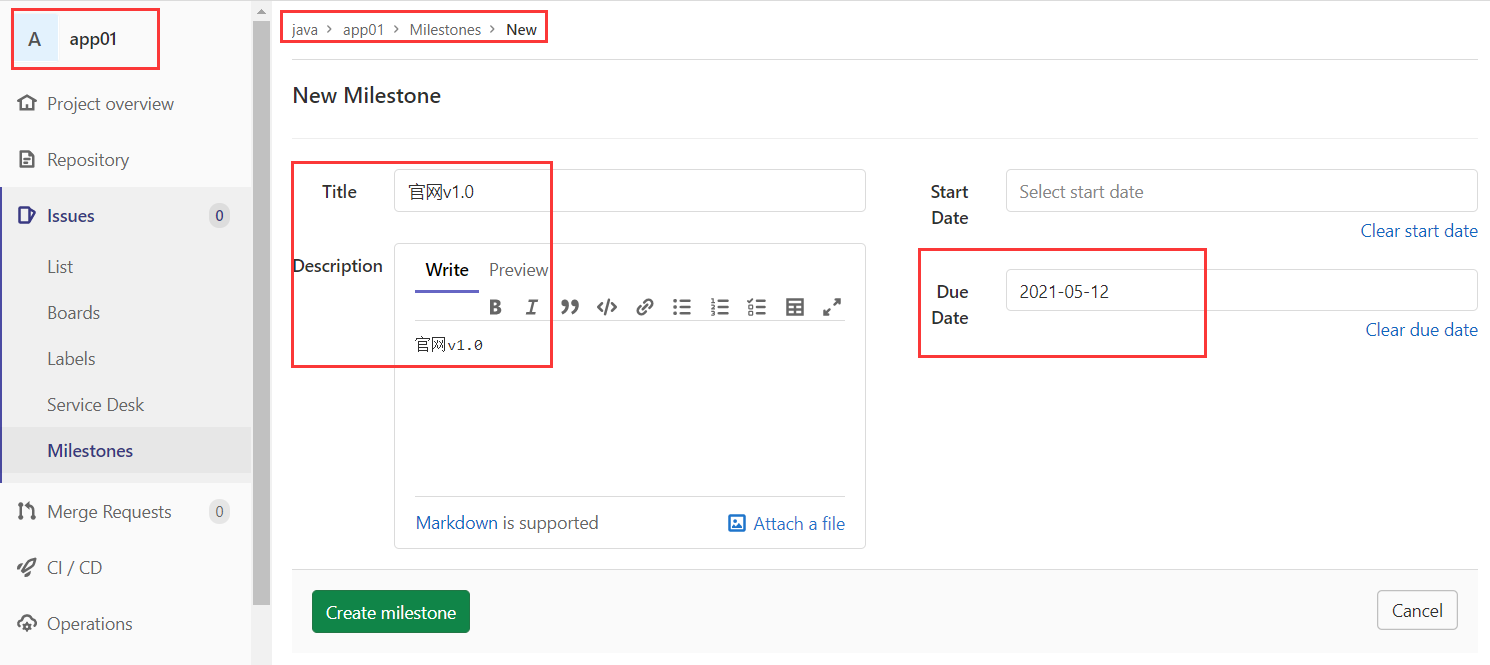Click Attach a file link
The width and height of the screenshot is (1490, 665).
click(x=787, y=523)
